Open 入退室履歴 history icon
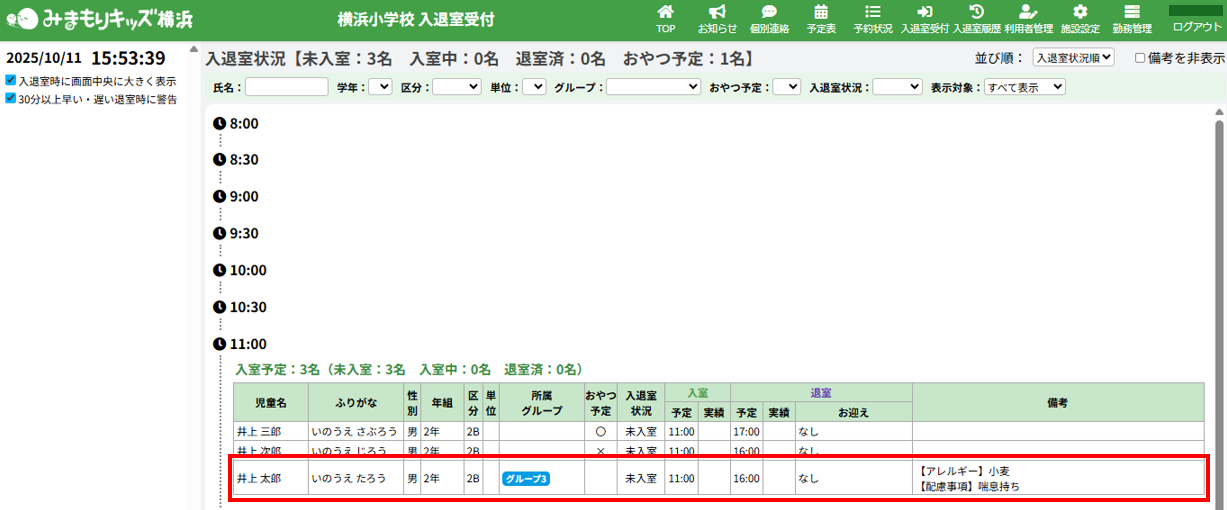 [x=976, y=19]
